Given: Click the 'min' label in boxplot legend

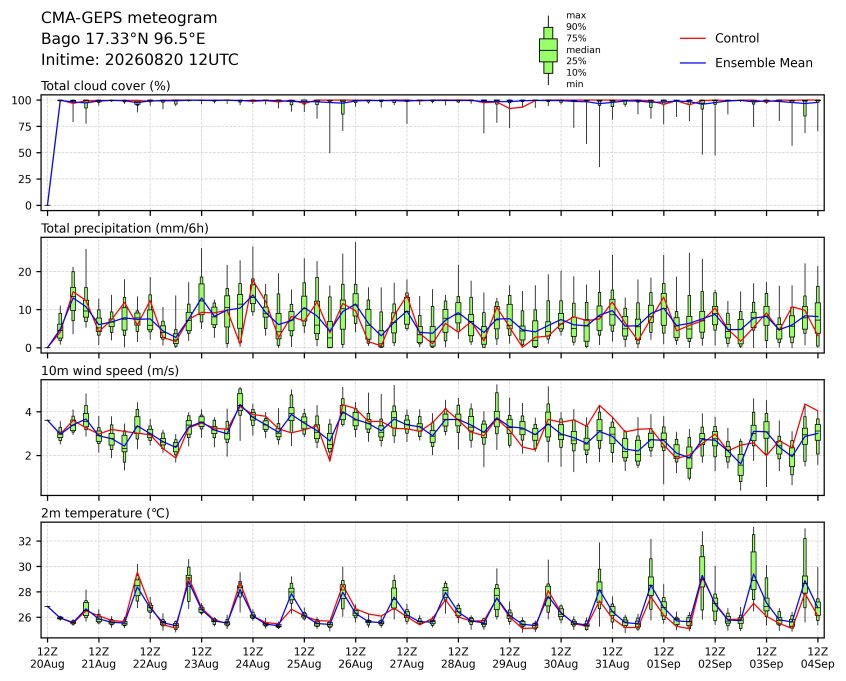Looking at the screenshot, I should tap(574, 84).
